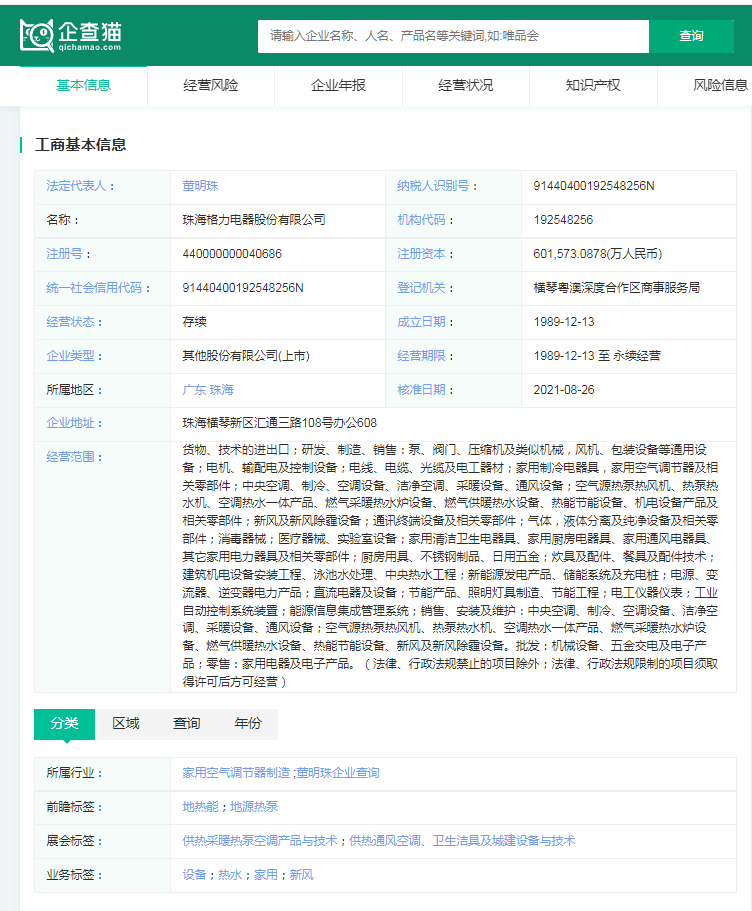Click the 法定代表人 label link

coord(76,186)
